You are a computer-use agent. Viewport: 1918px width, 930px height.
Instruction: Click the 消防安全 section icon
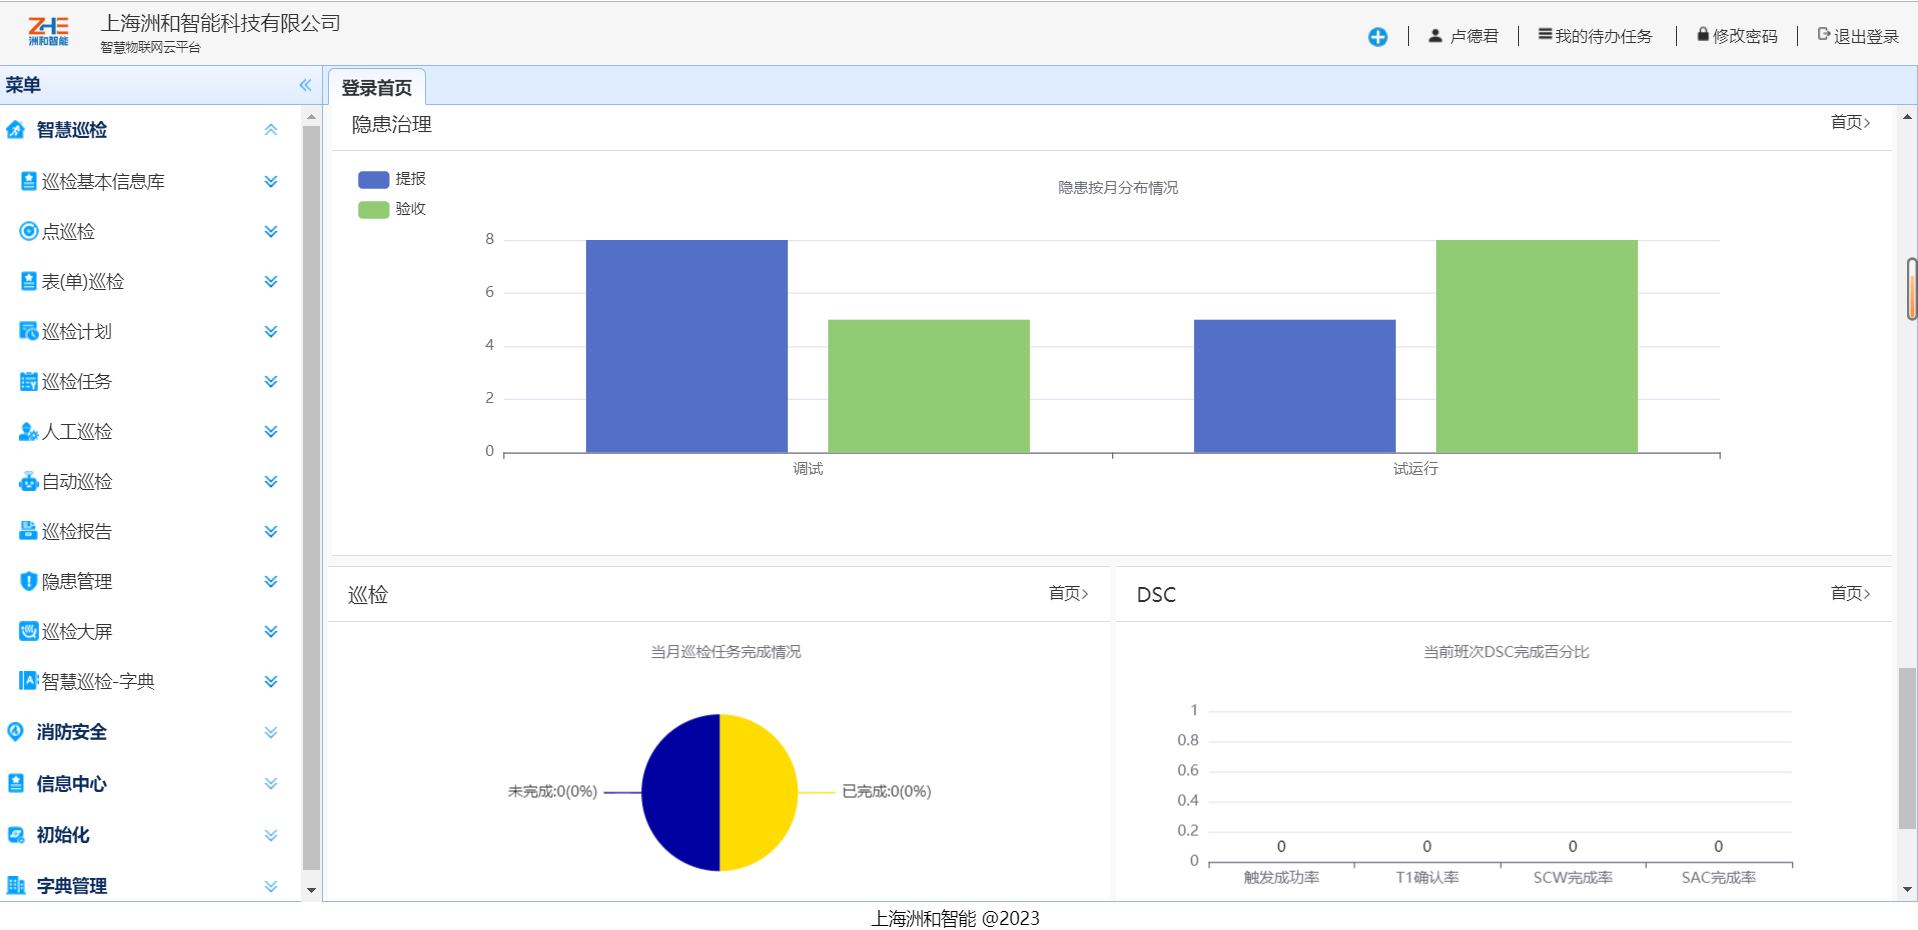(16, 732)
